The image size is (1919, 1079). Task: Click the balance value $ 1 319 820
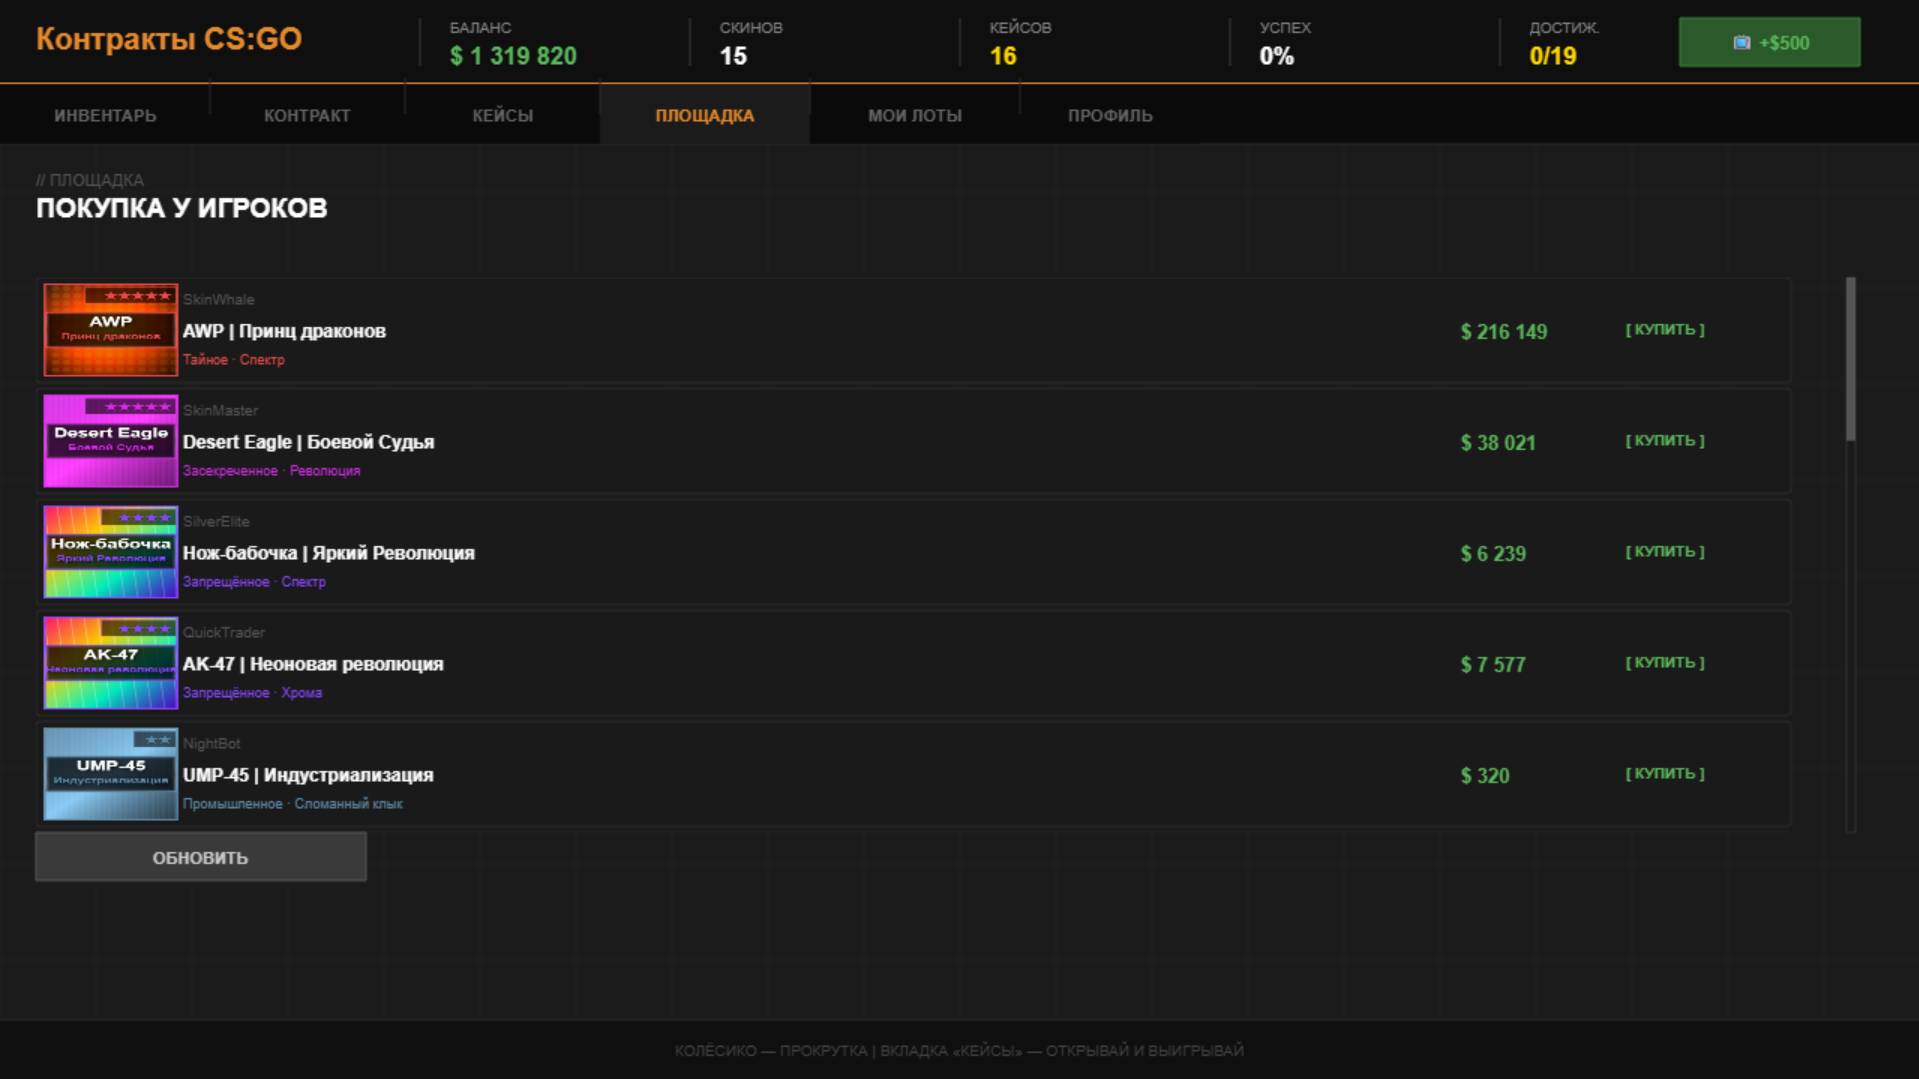(513, 56)
